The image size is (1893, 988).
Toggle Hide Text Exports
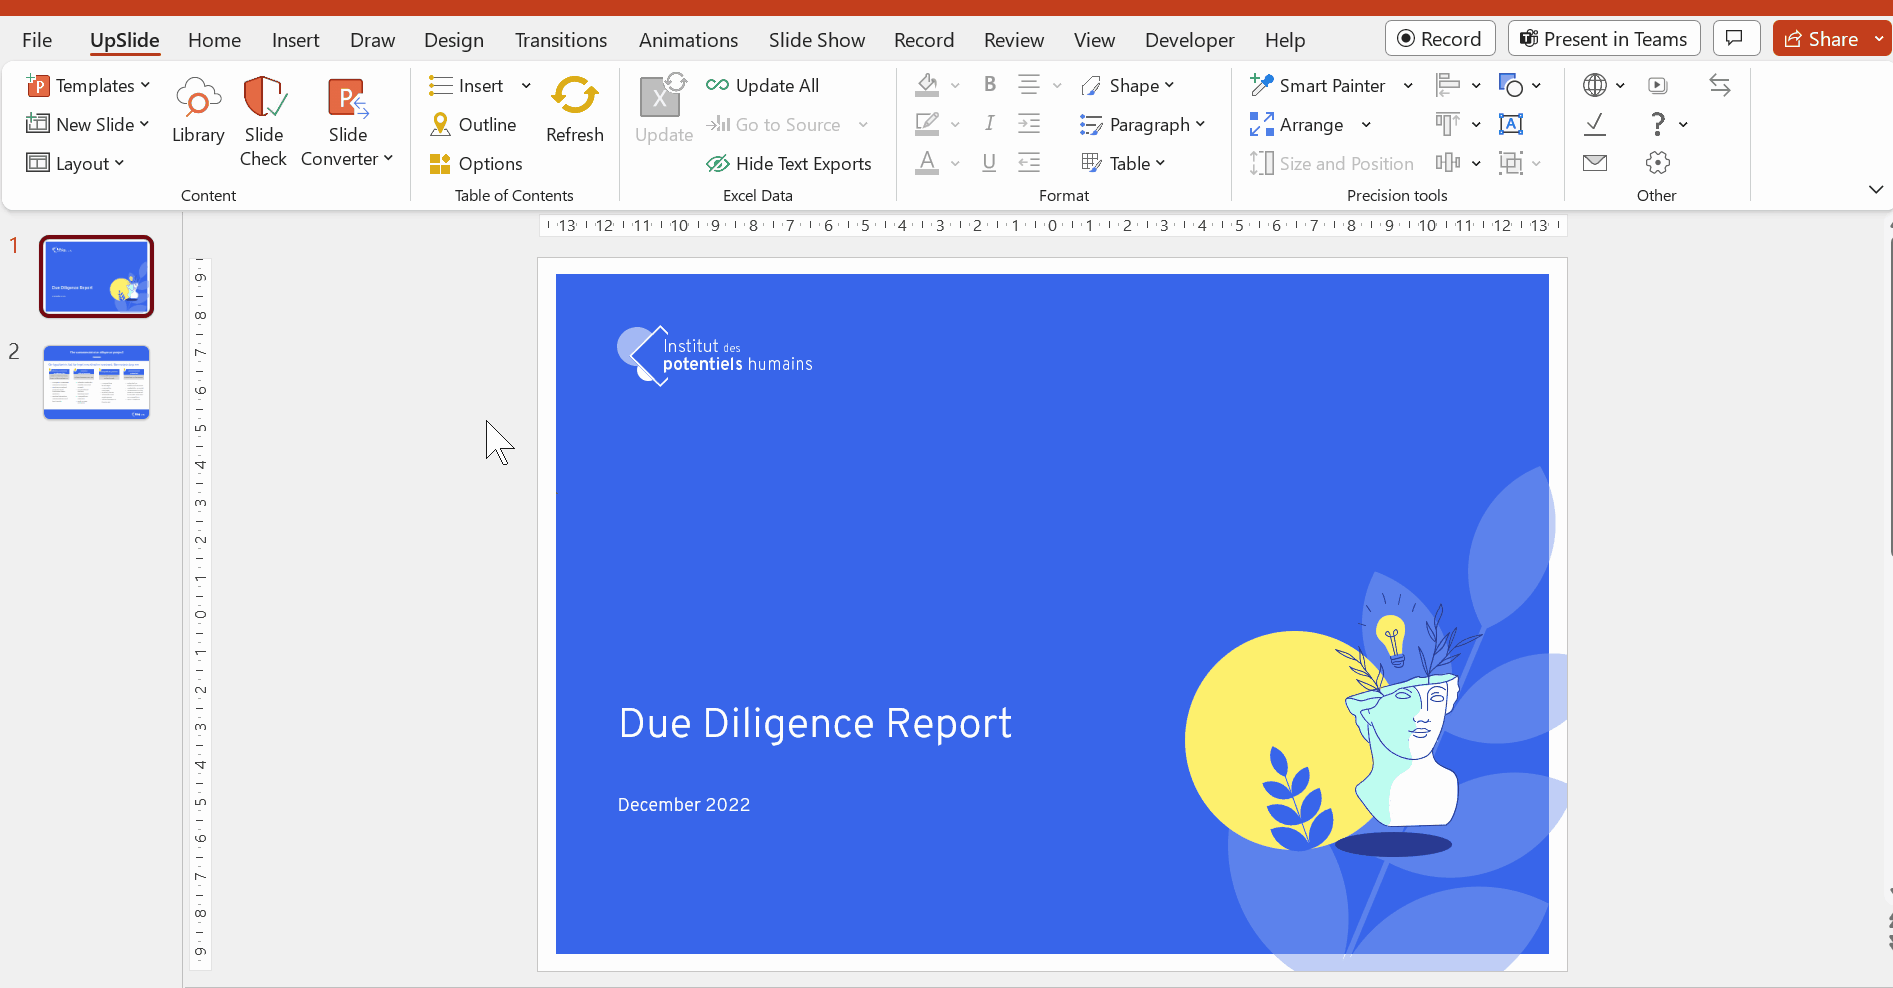click(789, 163)
